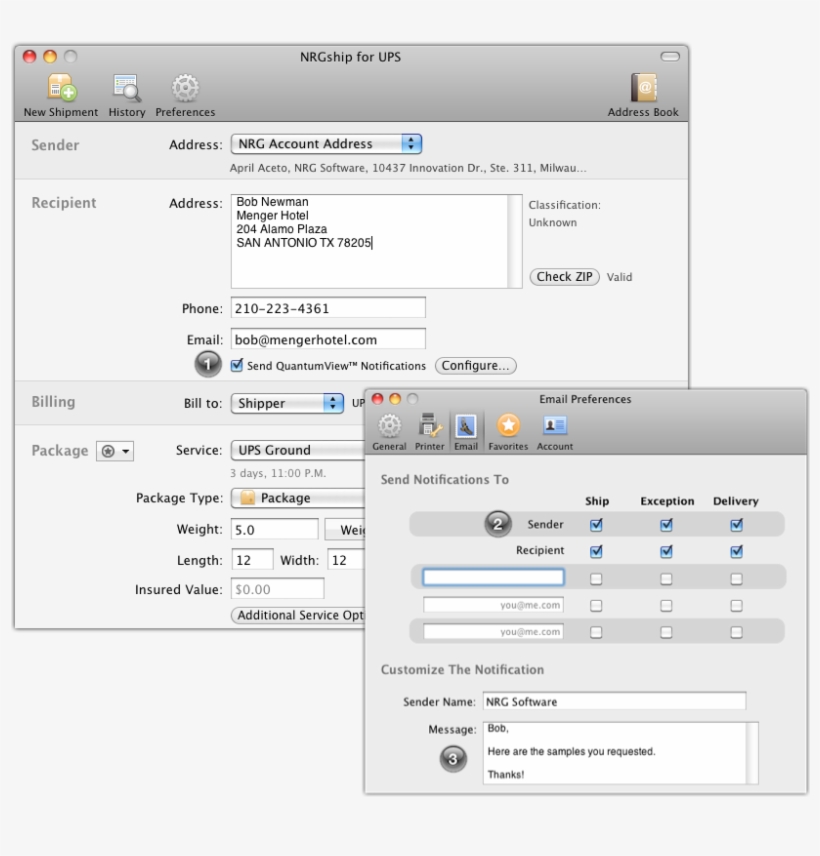Screen dimensions: 820x856
Task: Click the recipient Email field
Action: click(328, 339)
